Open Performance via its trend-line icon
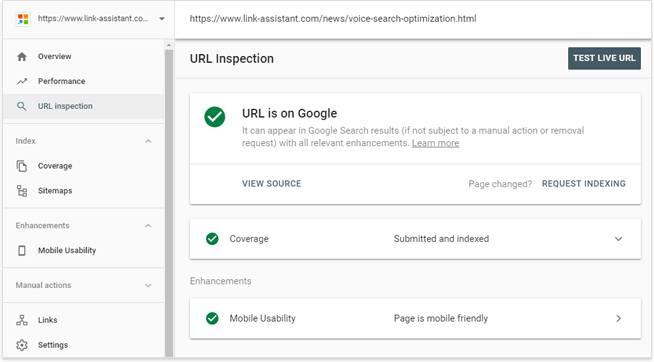Viewport: 654px width, 362px height. coord(22,81)
